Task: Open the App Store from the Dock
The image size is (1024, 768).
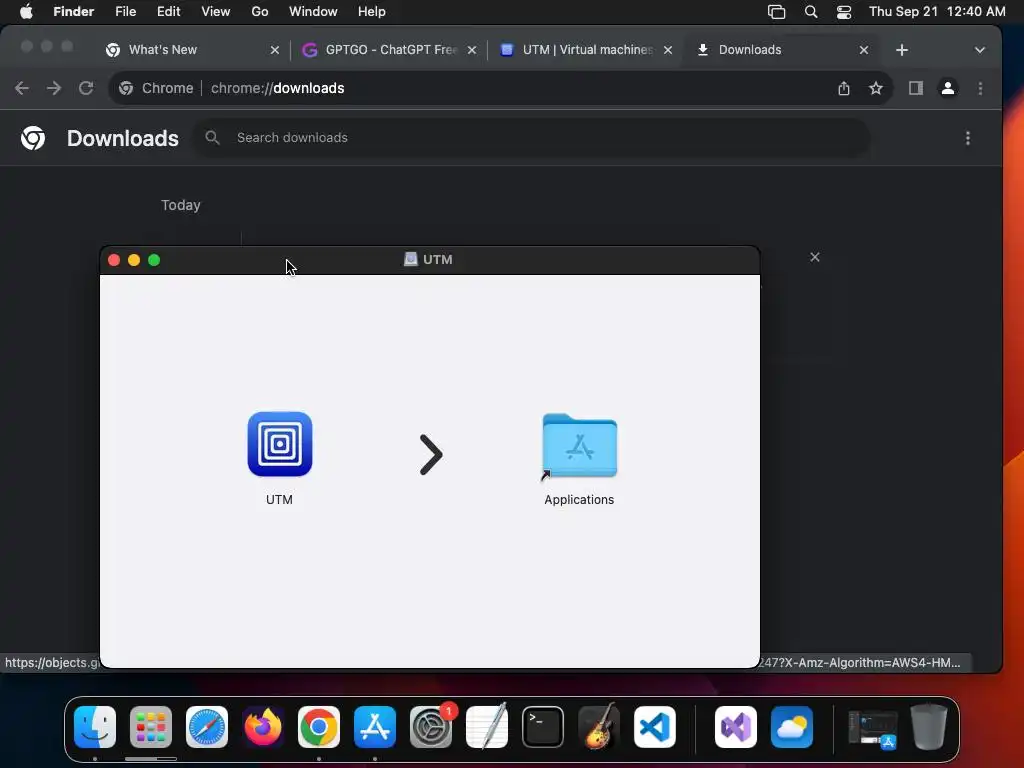Action: 375,727
